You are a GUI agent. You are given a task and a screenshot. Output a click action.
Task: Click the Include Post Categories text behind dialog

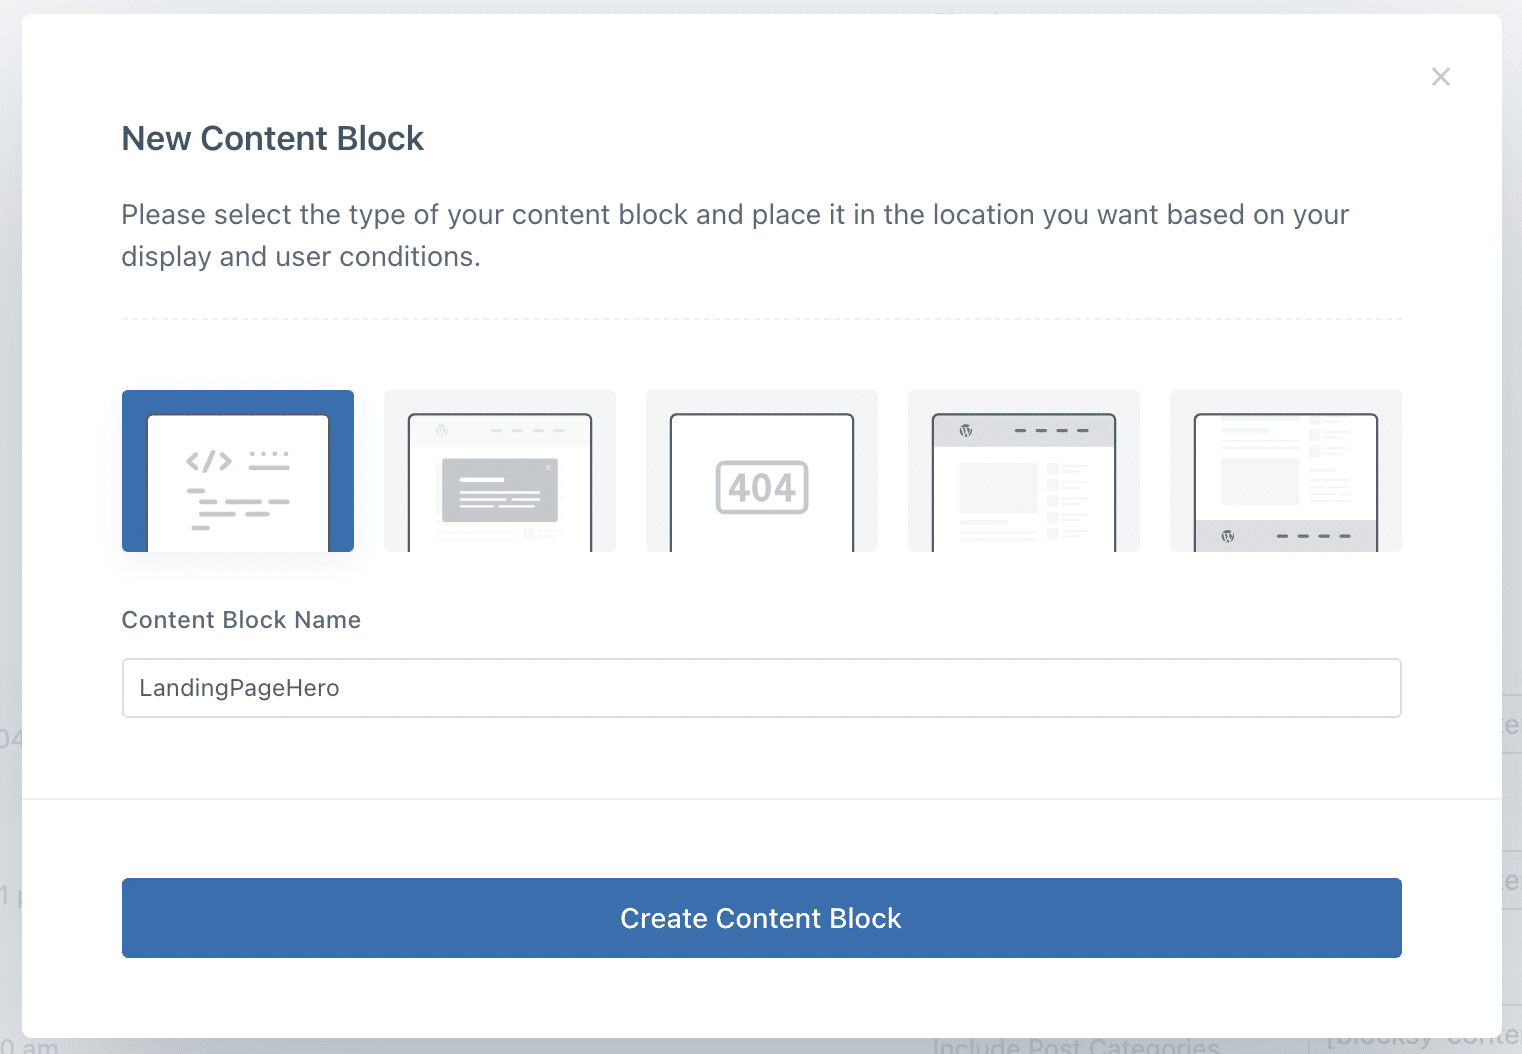coord(1075,1044)
